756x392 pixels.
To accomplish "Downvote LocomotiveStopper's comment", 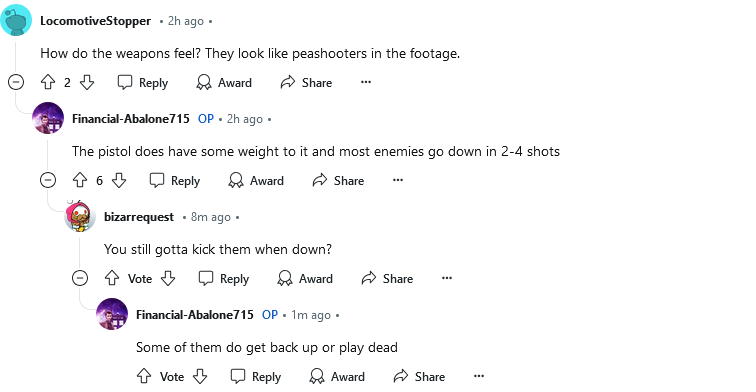I will (87, 82).
